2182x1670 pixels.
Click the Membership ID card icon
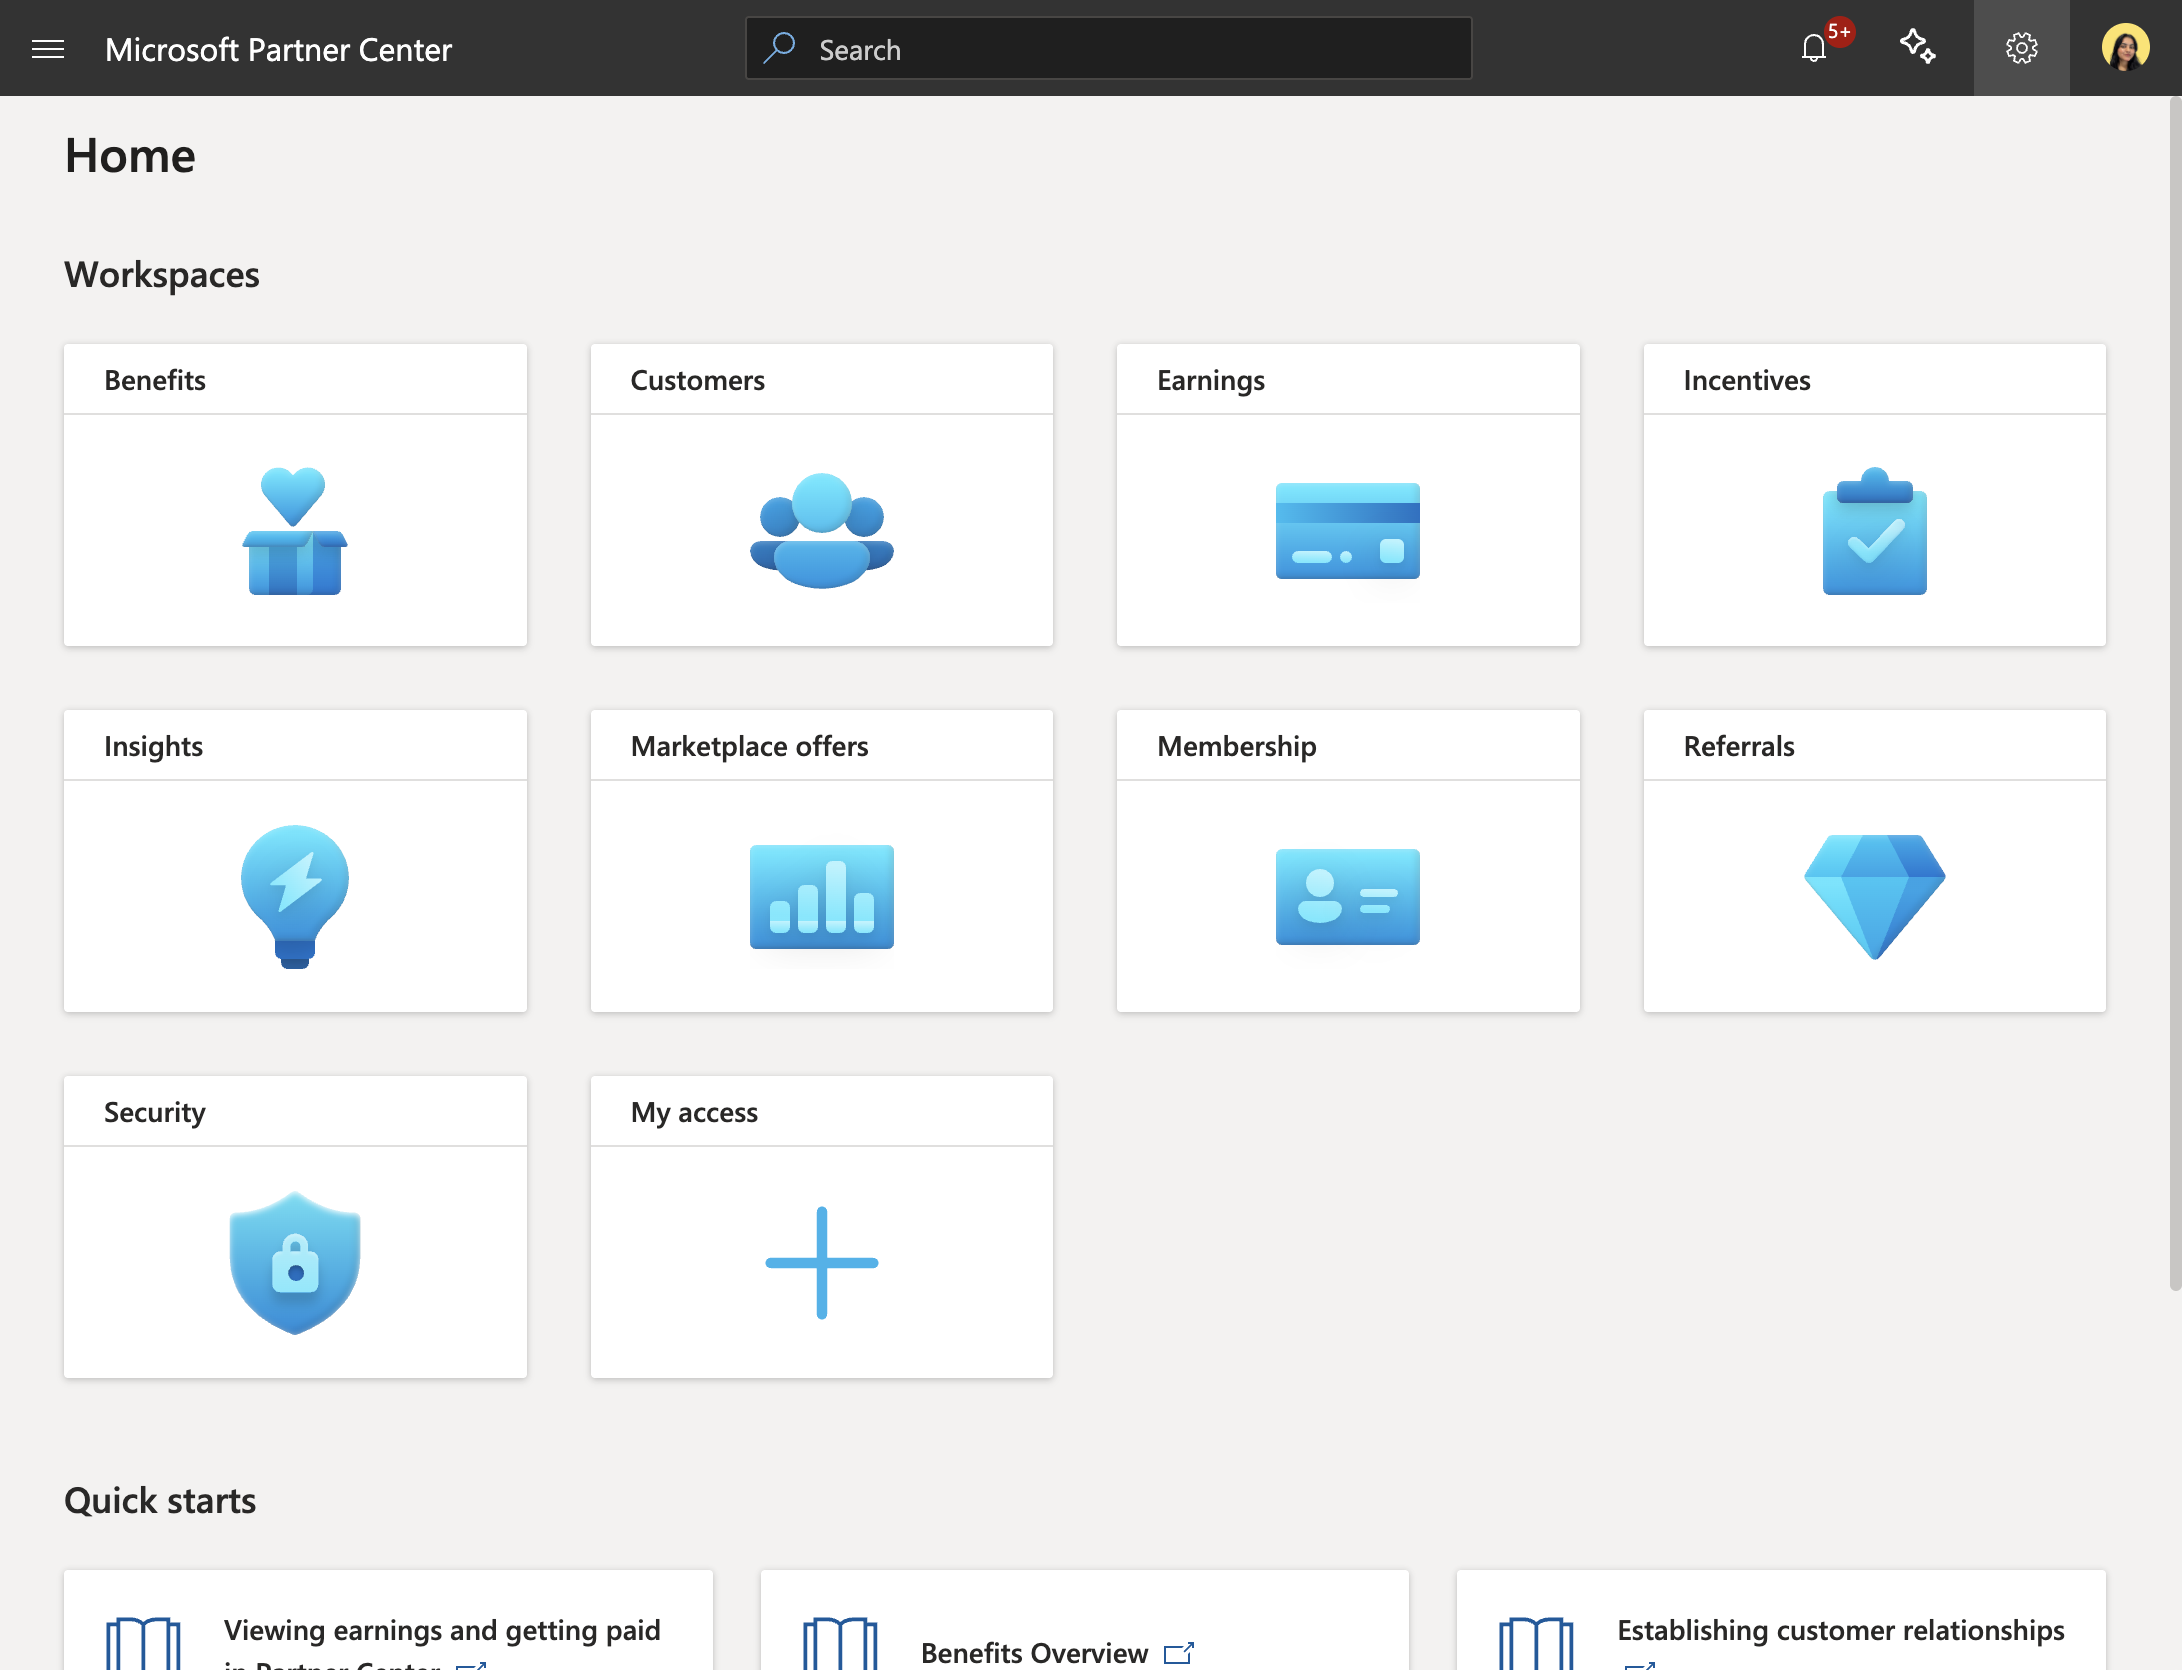(1348, 896)
